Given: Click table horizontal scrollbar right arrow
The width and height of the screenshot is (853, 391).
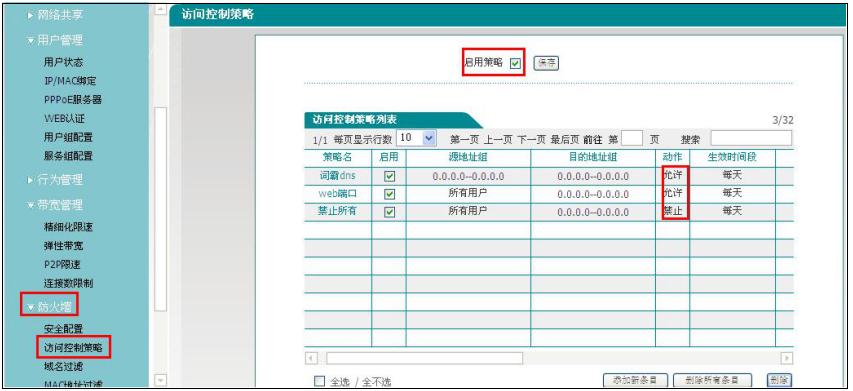Looking at the screenshot, I should (787, 358).
